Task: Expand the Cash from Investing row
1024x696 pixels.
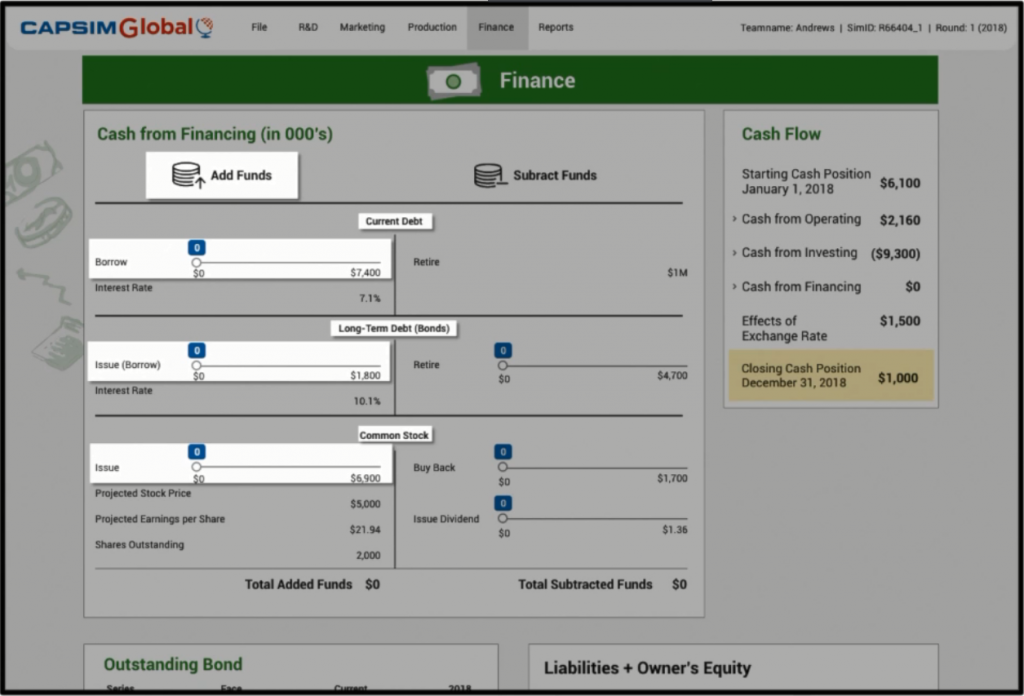Action: [735, 253]
